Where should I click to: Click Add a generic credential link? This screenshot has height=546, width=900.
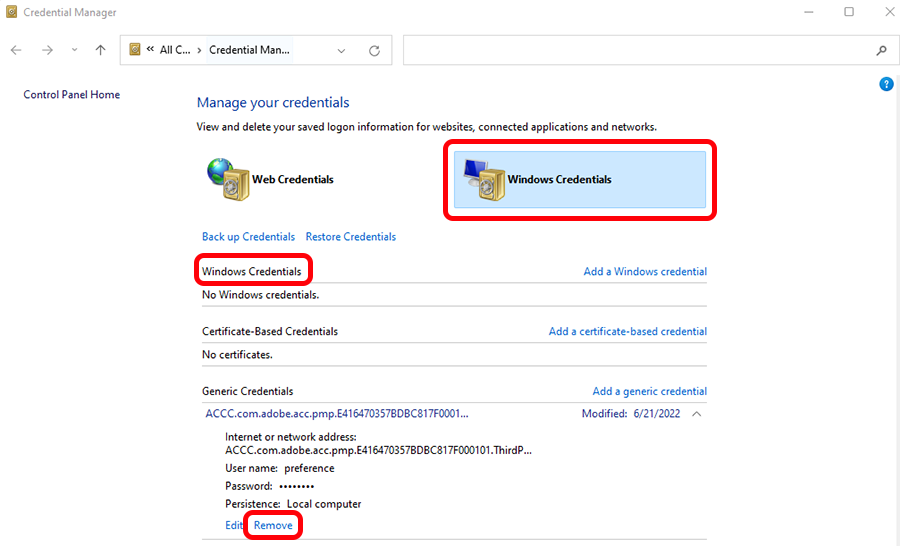[649, 391]
